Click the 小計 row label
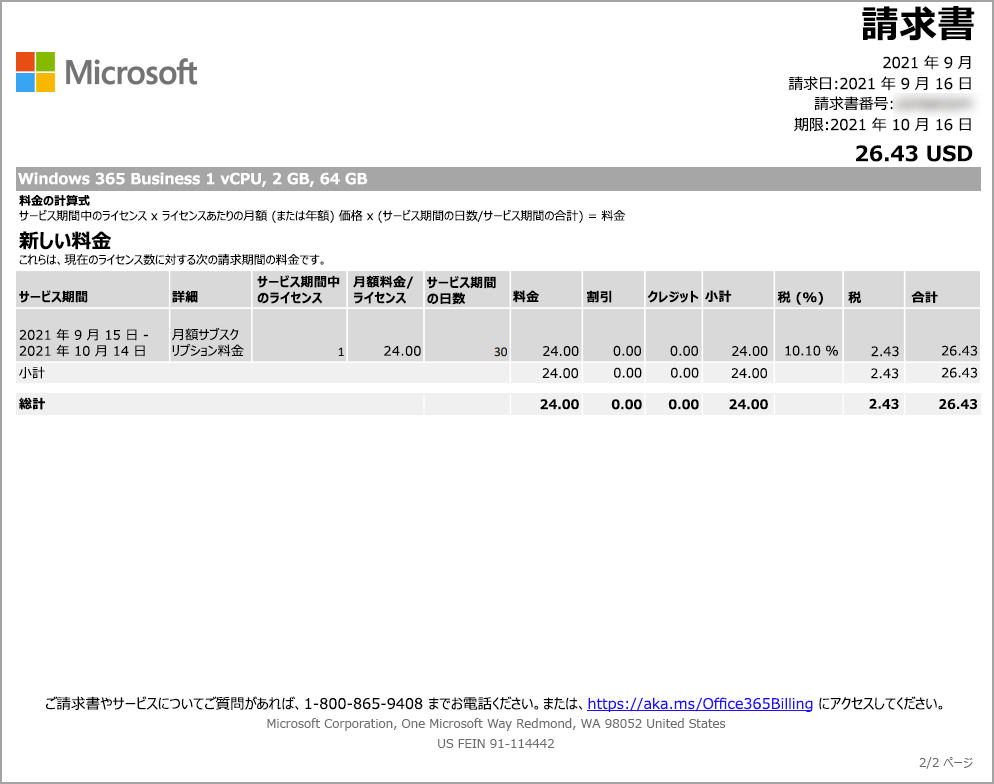The image size is (994, 784). pos(32,373)
